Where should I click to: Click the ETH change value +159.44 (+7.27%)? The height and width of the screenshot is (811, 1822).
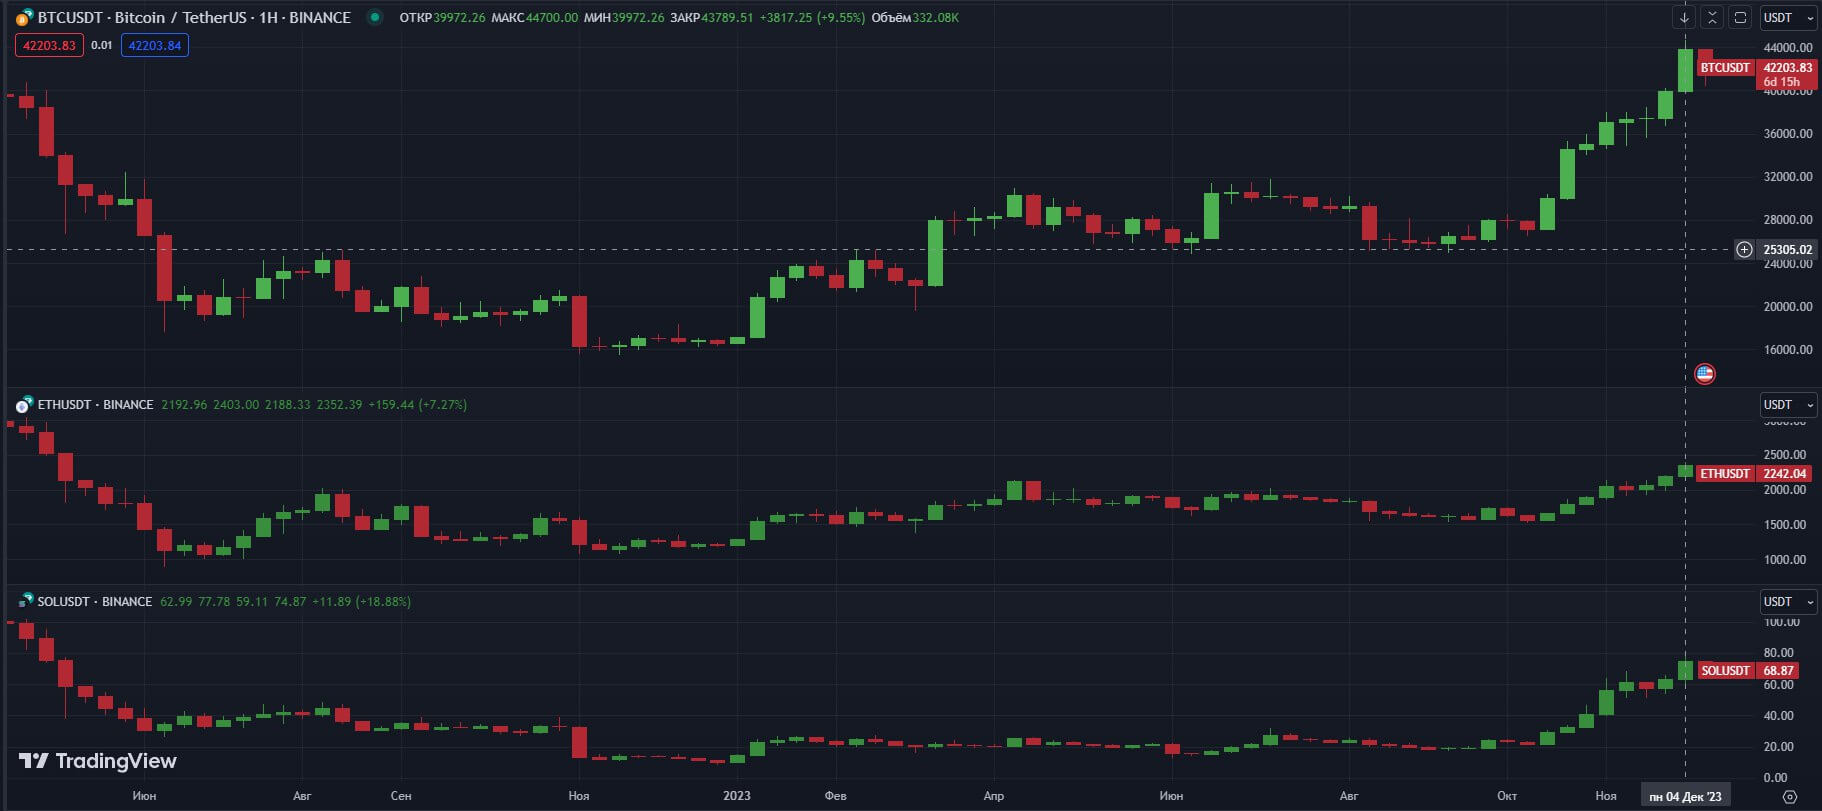[417, 405]
